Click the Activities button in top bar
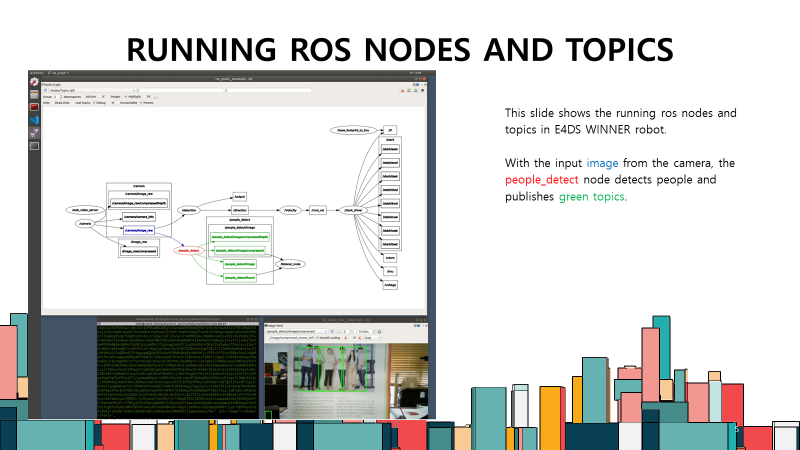Screen dimensions: 800x450 (37, 73)
